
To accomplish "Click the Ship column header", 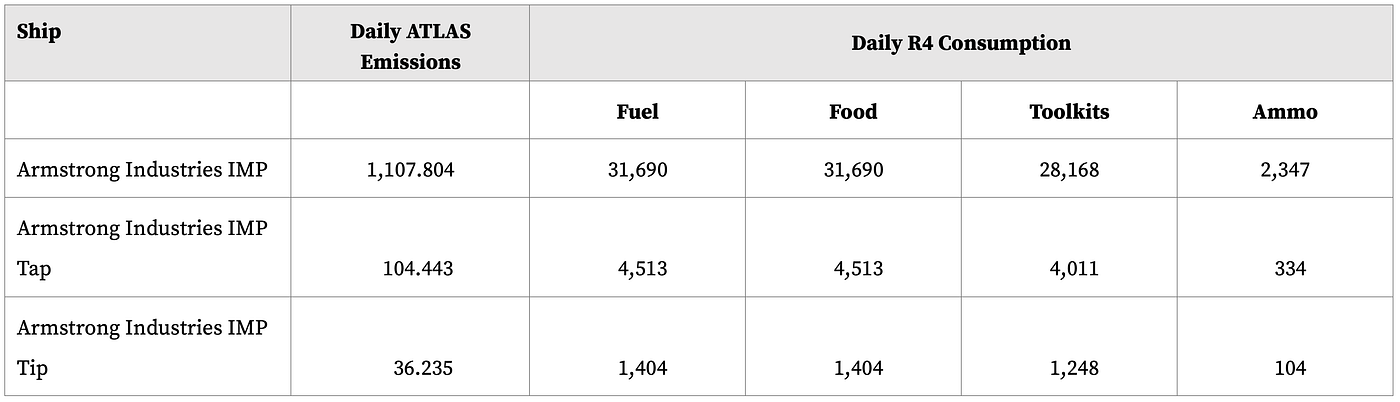I will pos(39,32).
